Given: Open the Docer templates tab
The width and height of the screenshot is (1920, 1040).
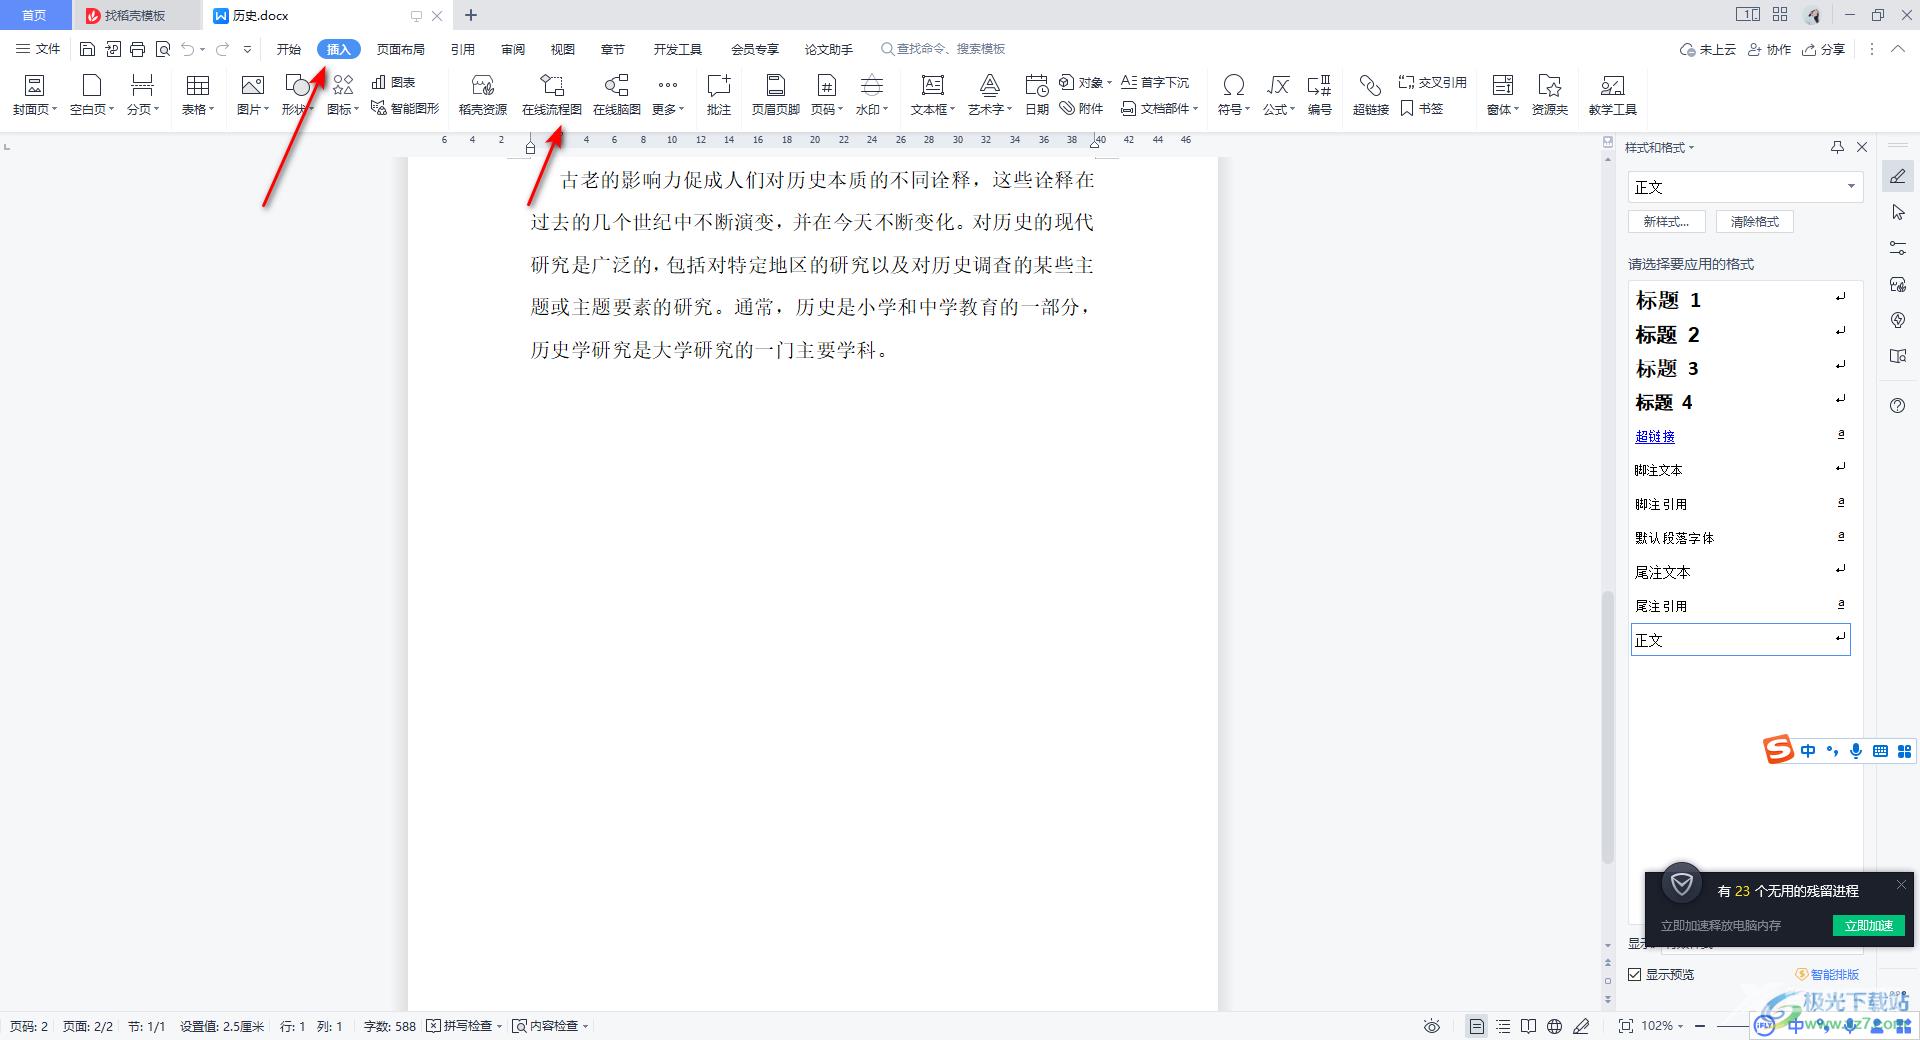Looking at the screenshot, I should 136,15.
